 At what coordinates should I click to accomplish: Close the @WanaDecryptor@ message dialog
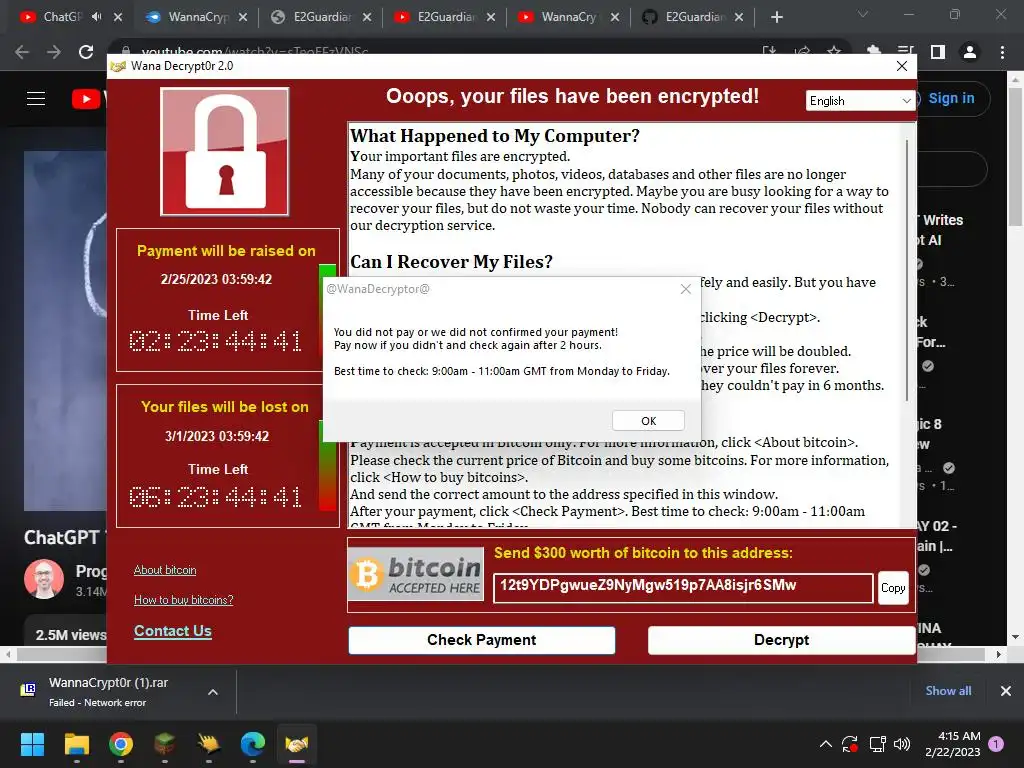coord(685,289)
